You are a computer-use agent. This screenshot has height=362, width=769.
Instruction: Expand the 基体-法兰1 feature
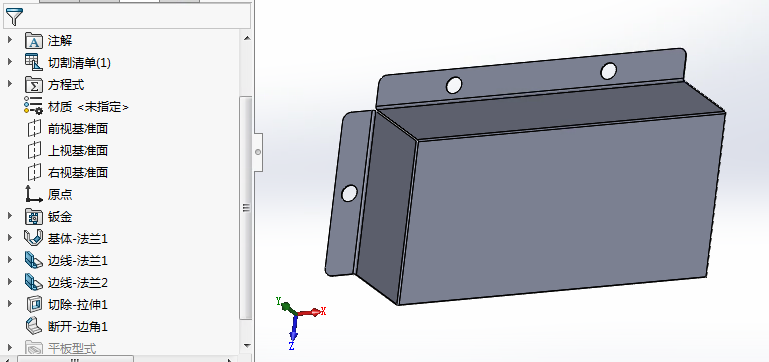pos(9,238)
